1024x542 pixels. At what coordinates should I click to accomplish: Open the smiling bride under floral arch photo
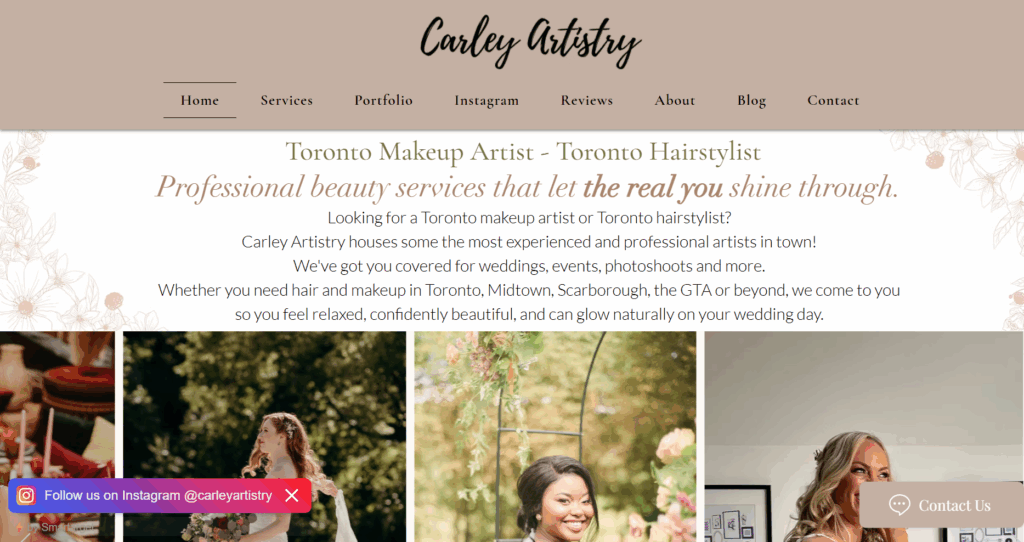point(555,436)
